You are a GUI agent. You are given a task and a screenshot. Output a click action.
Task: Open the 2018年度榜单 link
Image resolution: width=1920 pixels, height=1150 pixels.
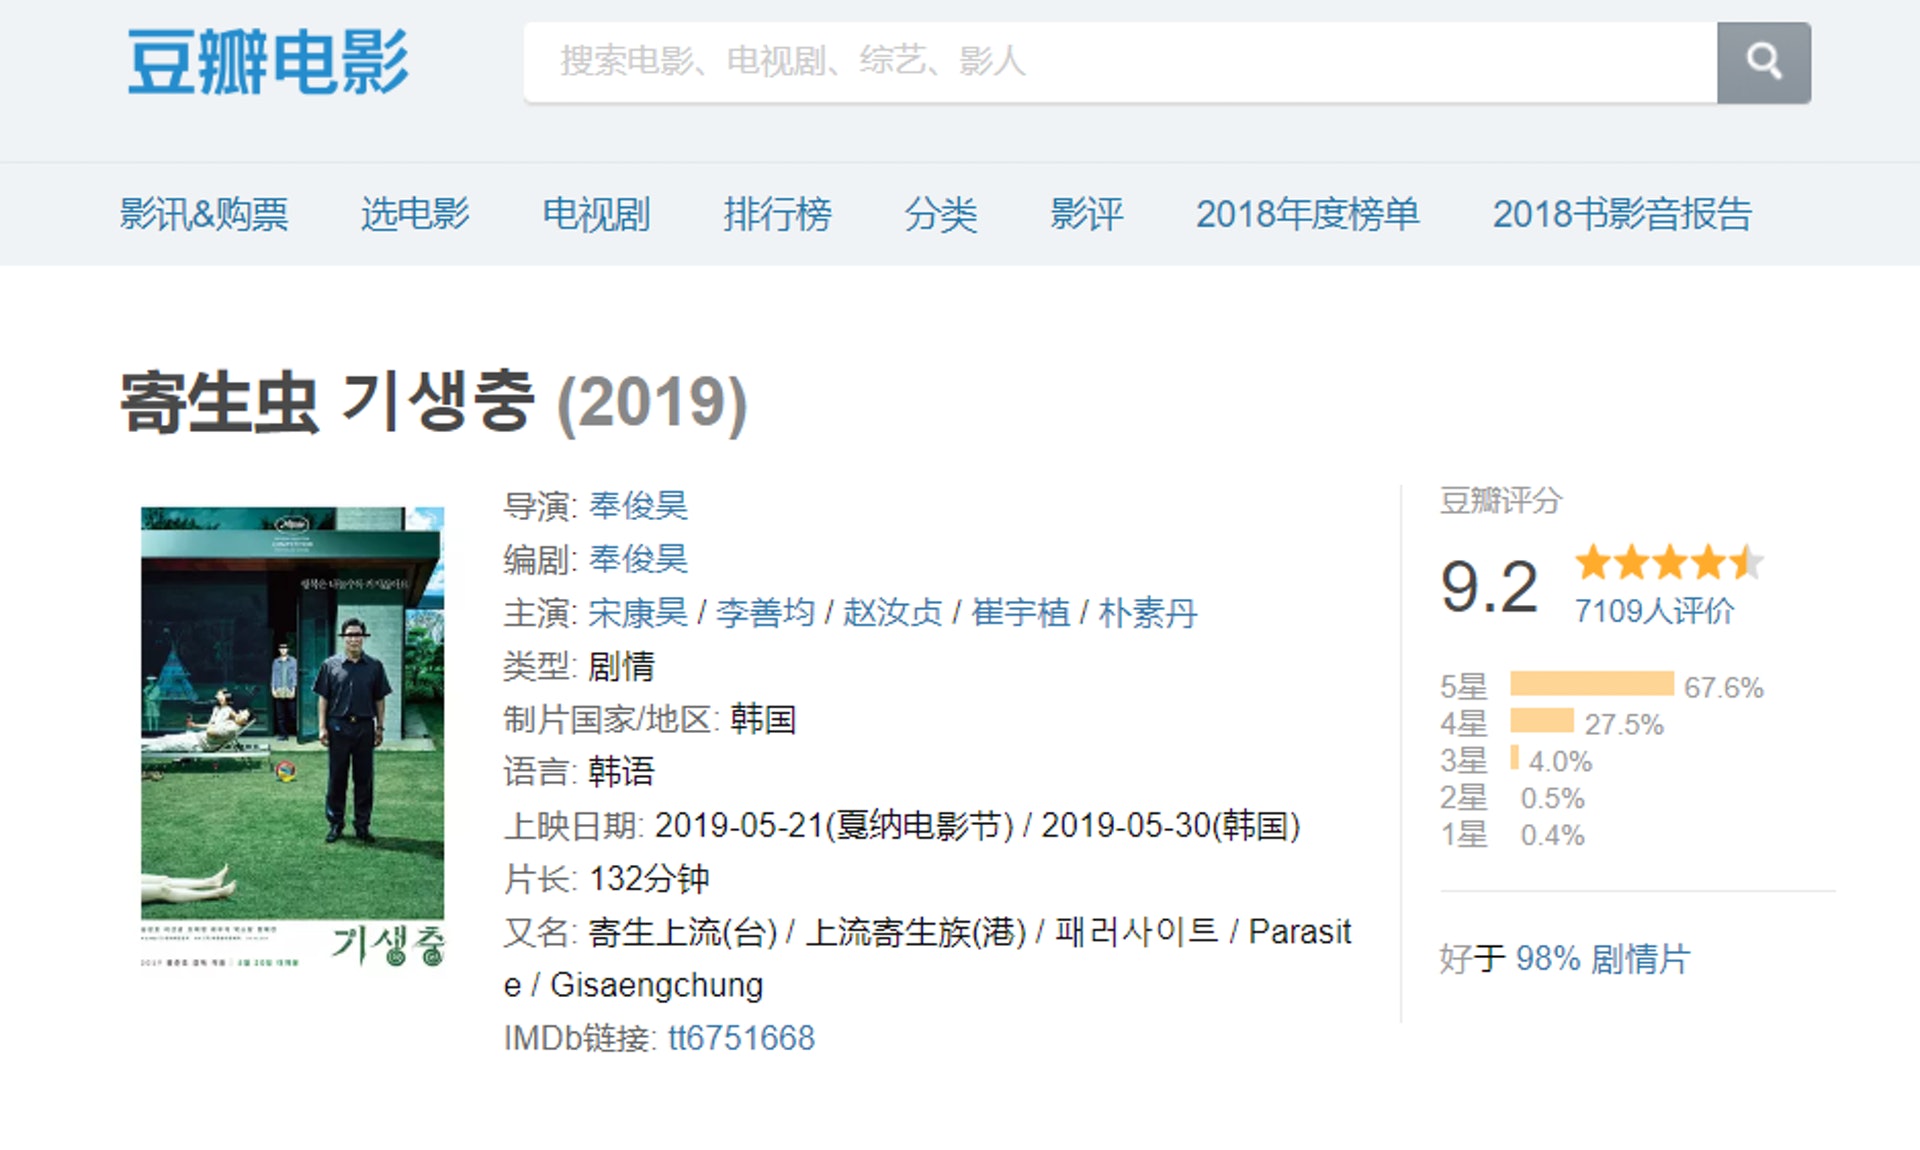(x=1308, y=214)
